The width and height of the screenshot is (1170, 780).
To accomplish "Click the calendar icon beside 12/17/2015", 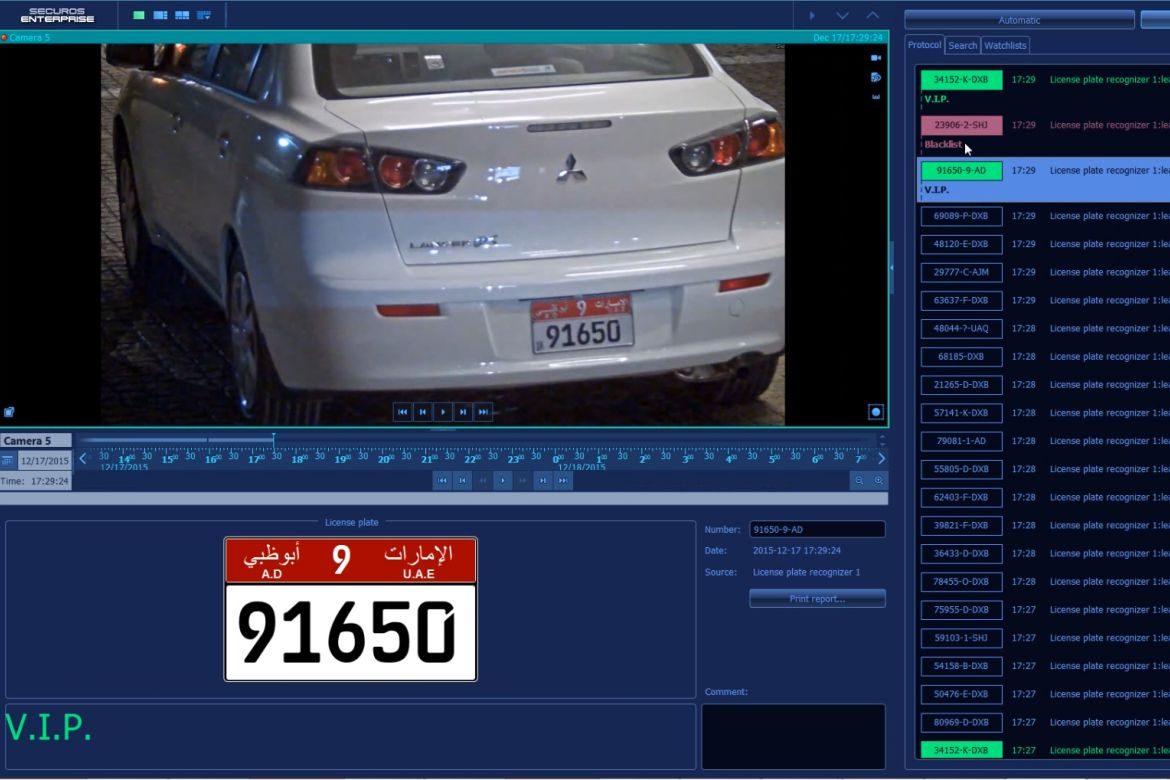I will click(x=8, y=461).
